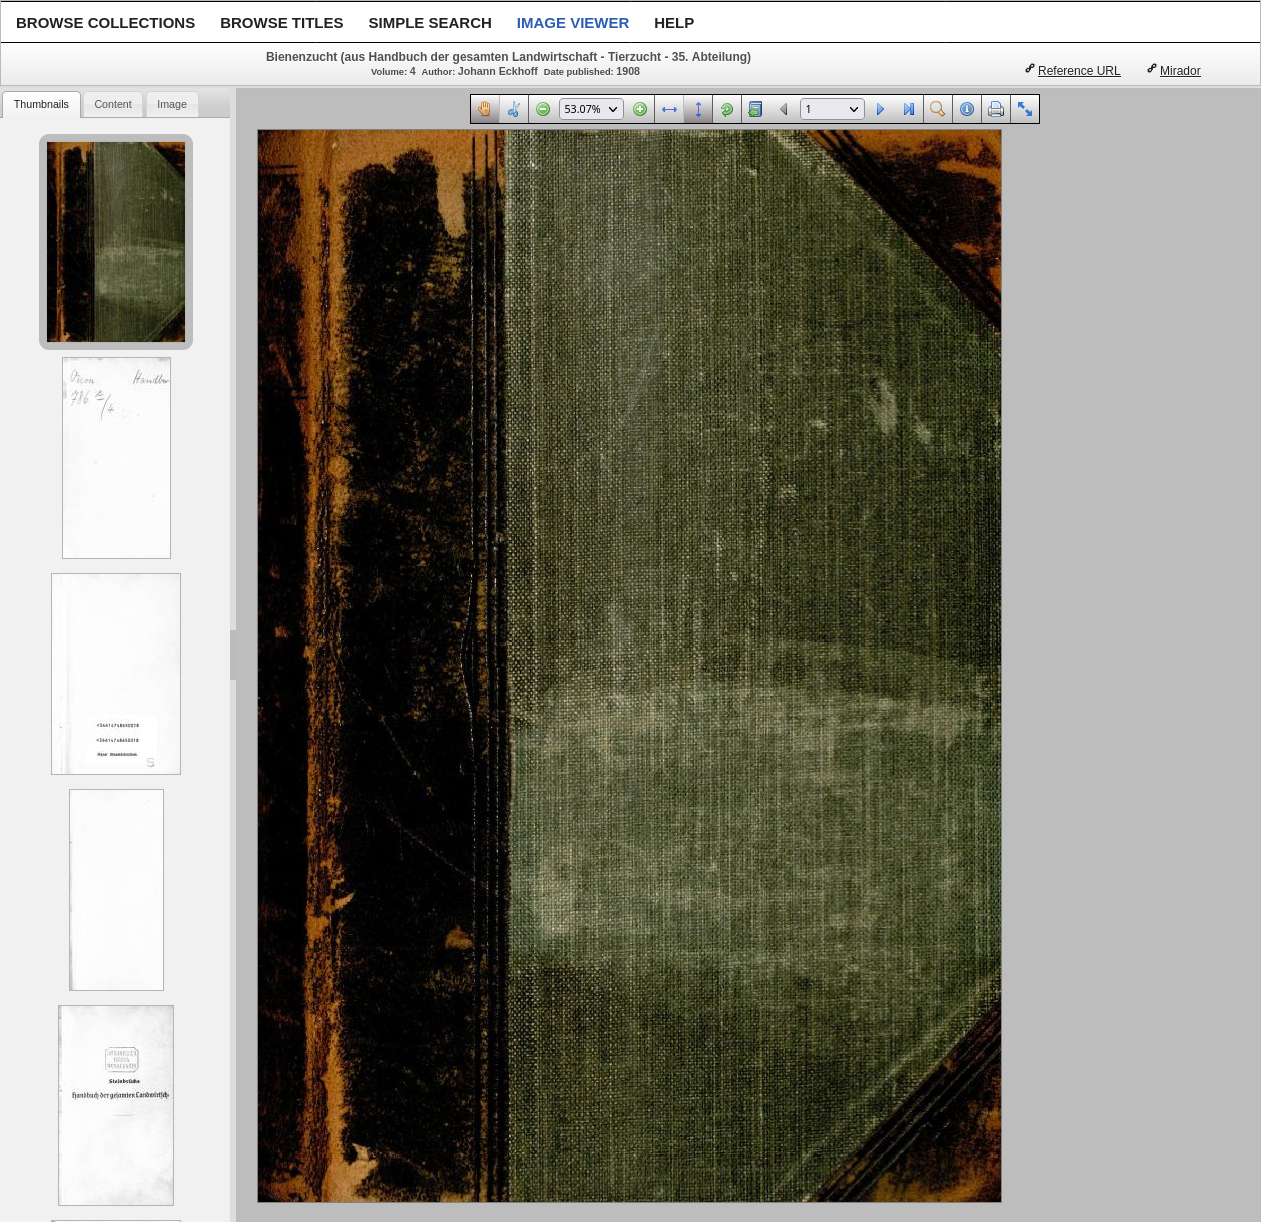
Task: Open Image Viewer menu item
Action: (x=572, y=22)
